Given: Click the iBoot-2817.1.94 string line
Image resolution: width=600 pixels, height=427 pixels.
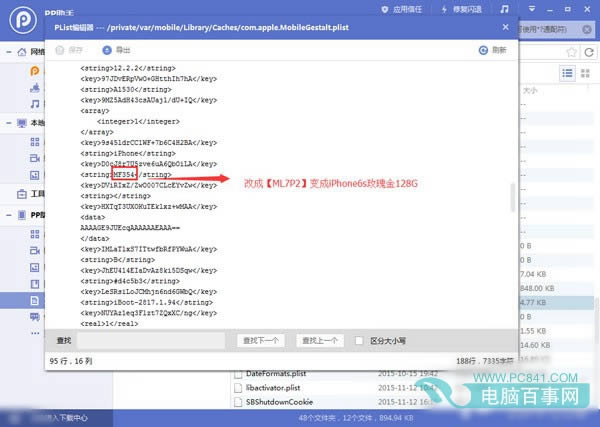Looking at the screenshot, I should pyautogui.click(x=147, y=302).
